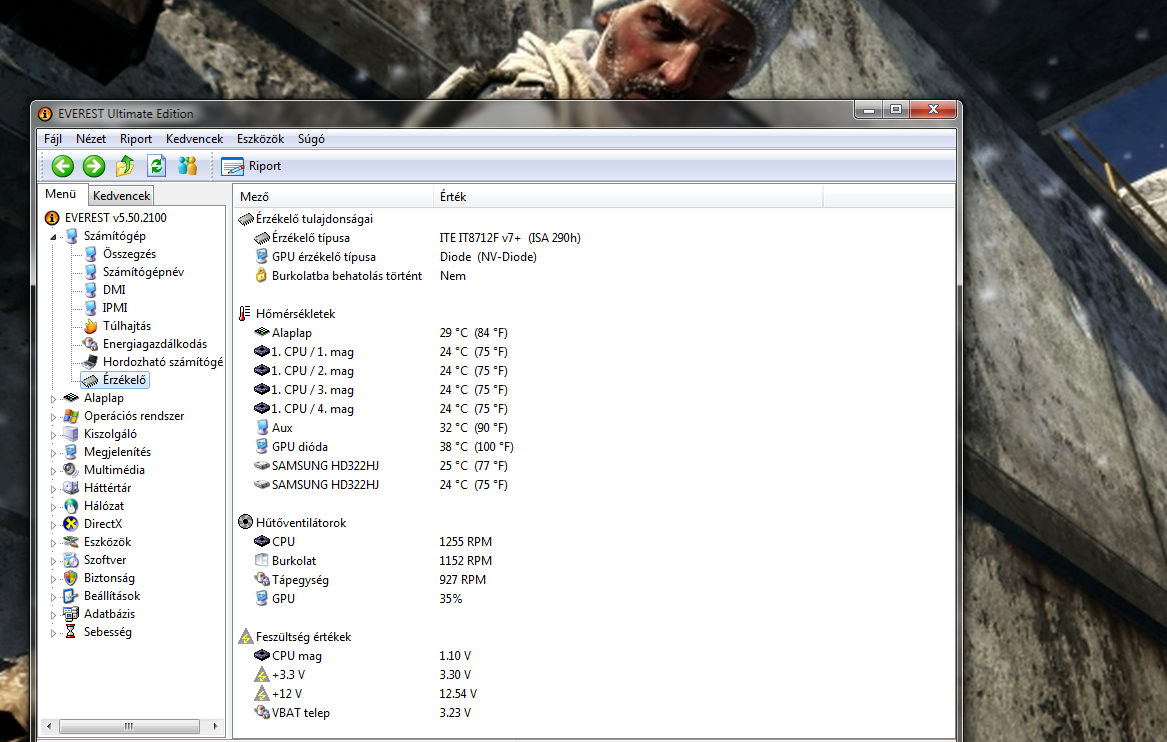Refresh the sensor readings

(x=156, y=166)
